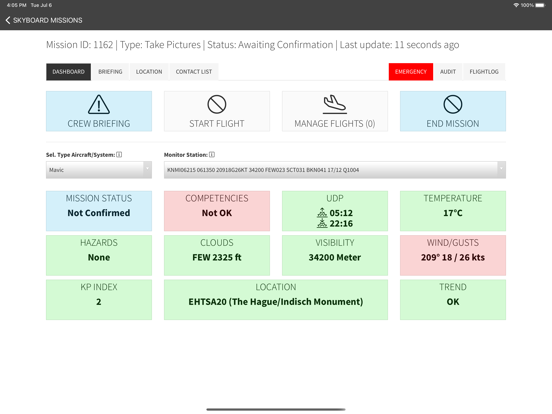This screenshot has height=414, width=552.
Task: Show info for Sel. Type Aircraft/System
Action: 119,155
